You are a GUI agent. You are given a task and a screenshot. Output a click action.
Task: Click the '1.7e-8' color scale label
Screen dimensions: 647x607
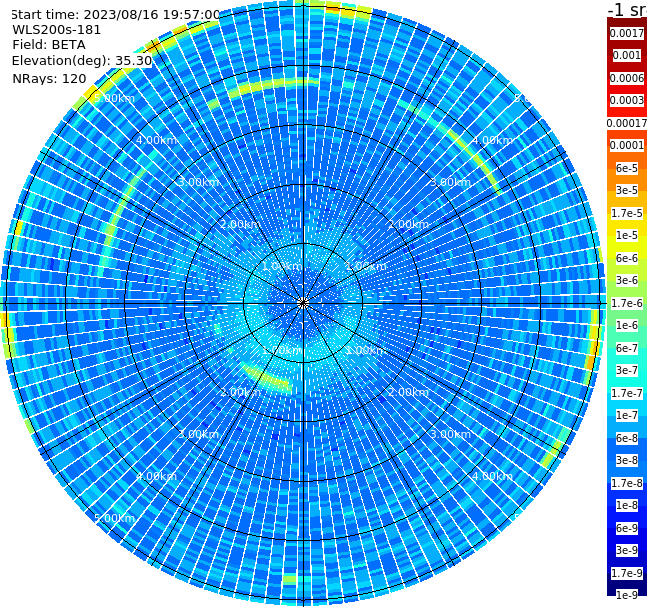point(627,483)
